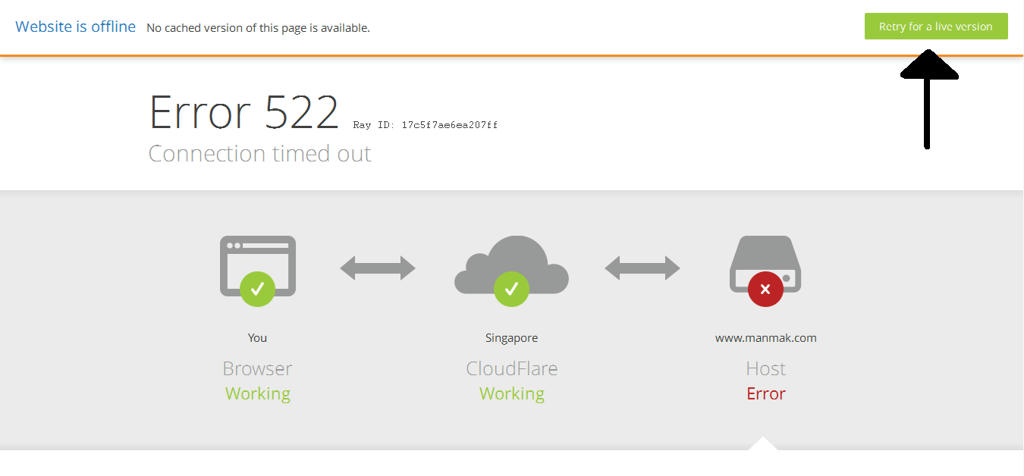Select the browser window icon
Image resolution: width=1024 pixels, height=476 pixels.
(x=257, y=266)
